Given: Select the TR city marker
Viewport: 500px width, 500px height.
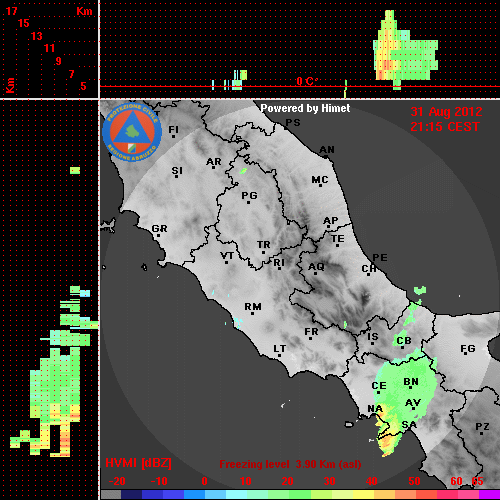Looking at the screenshot, I should (263, 252).
